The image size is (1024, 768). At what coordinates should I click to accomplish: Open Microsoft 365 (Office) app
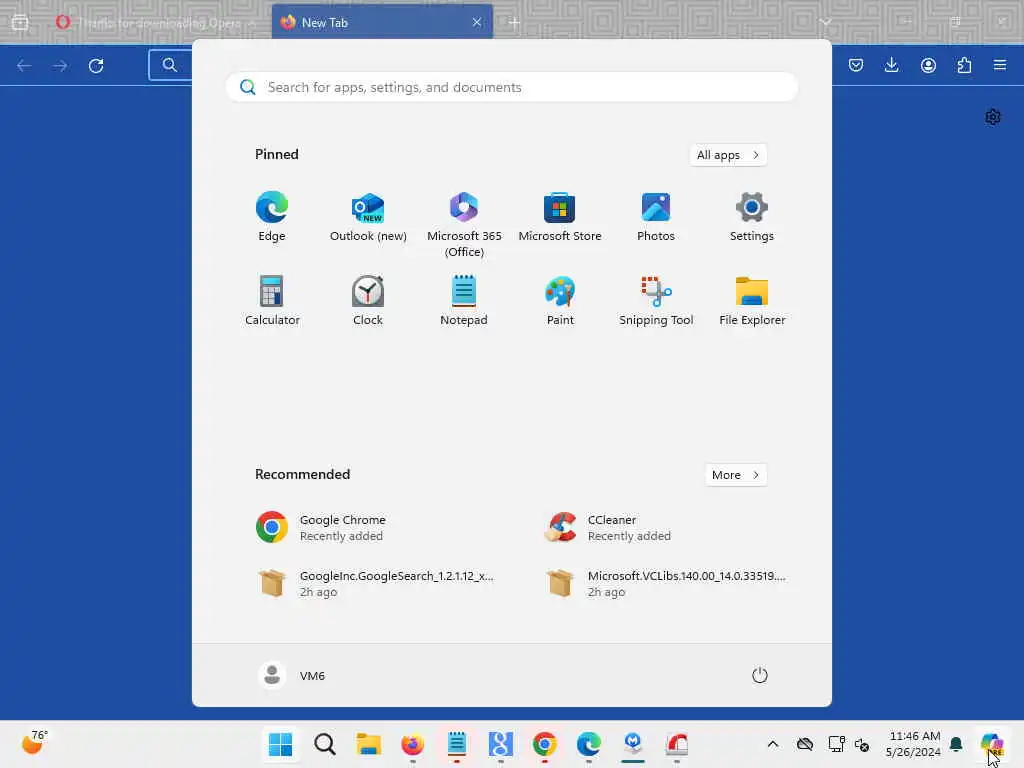(x=464, y=225)
